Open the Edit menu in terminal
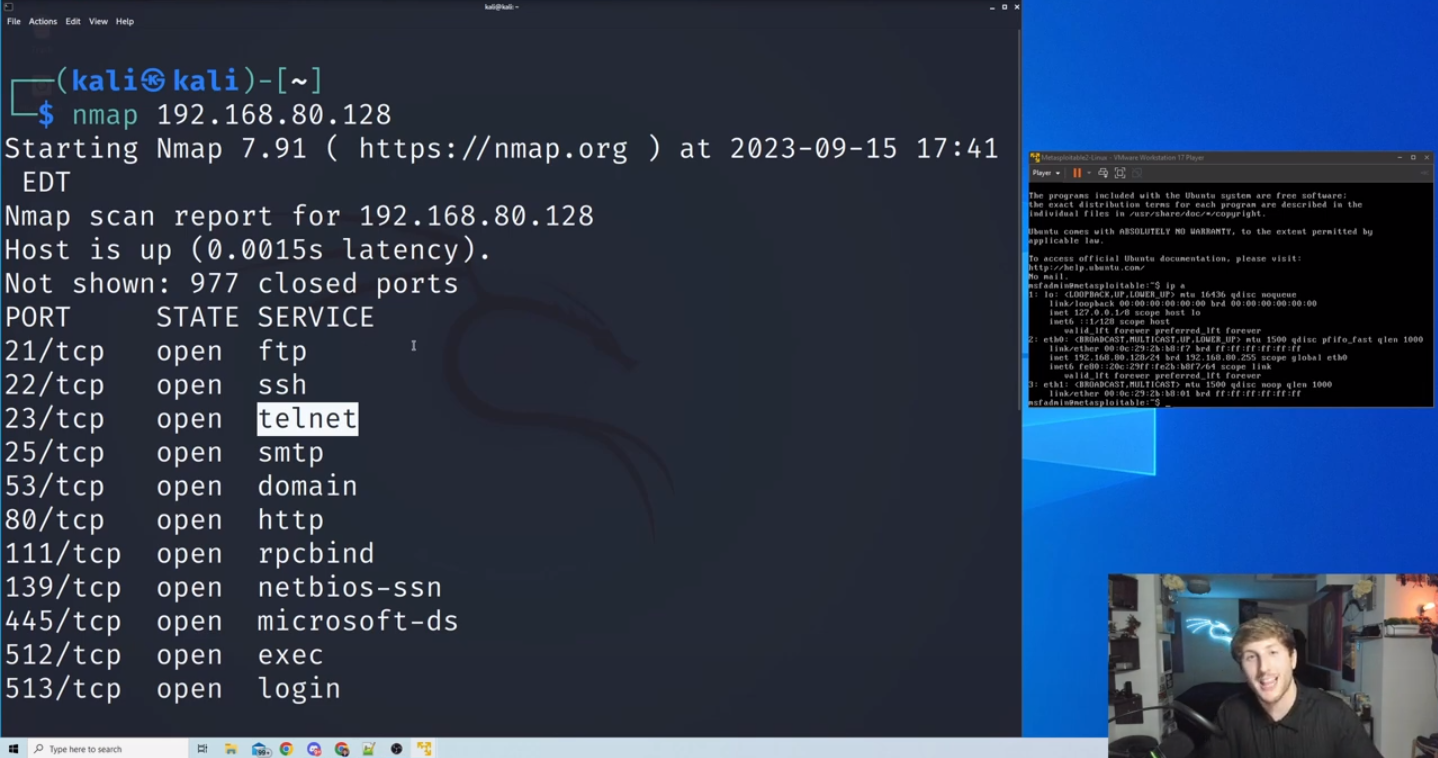This screenshot has width=1438, height=758. pyautogui.click(x=73, y=21)
